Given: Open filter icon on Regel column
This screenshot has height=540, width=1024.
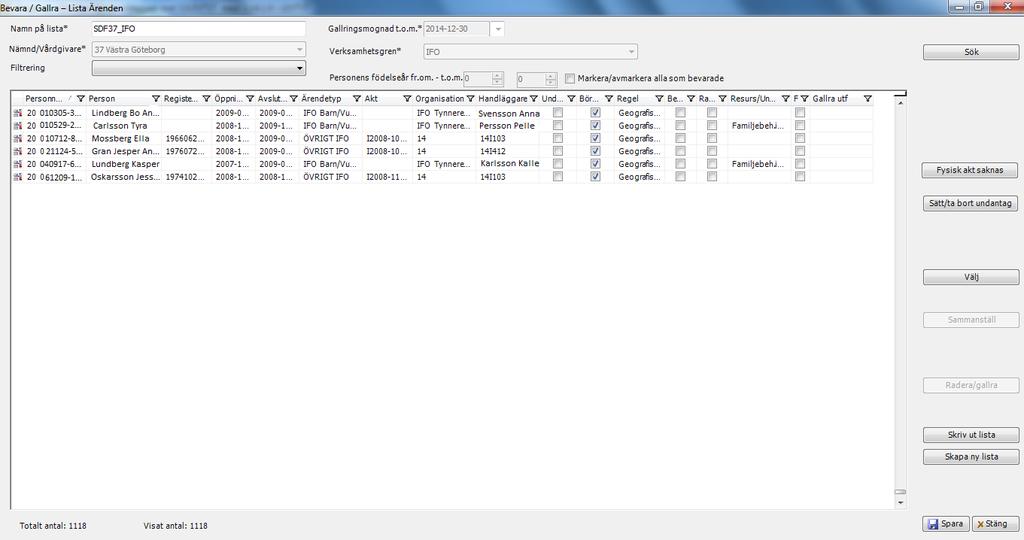Looking at the screenshot, I should pos(659,99).
